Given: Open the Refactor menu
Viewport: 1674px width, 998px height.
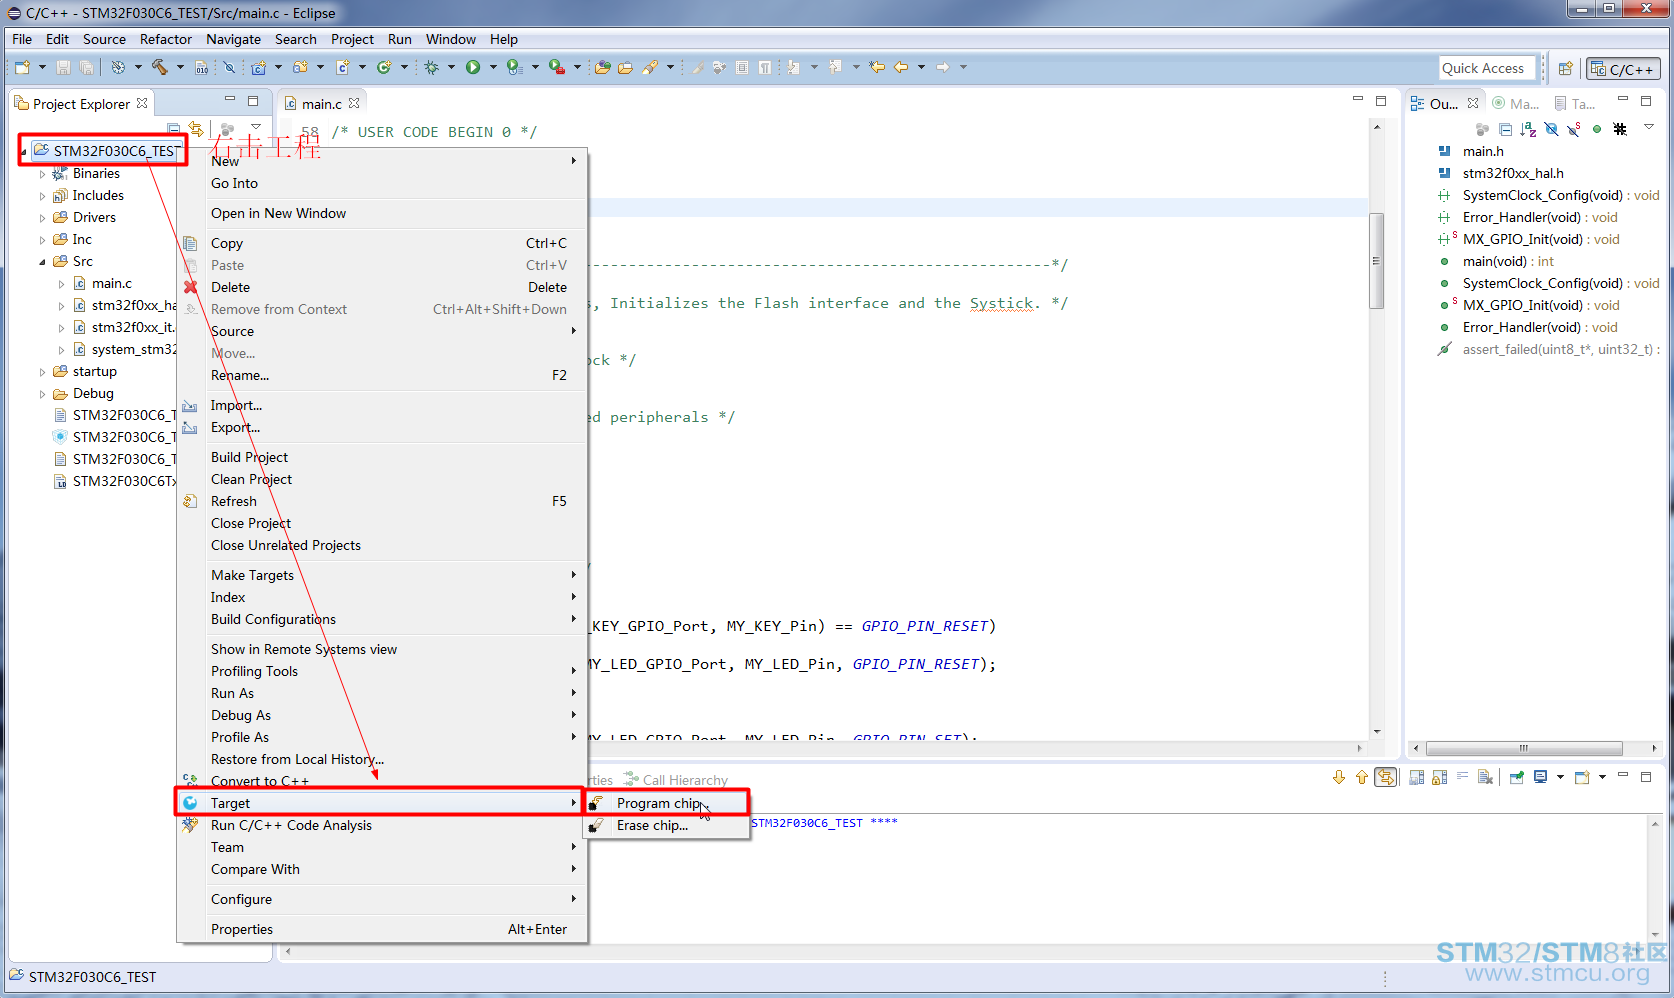Looking at the screenshot, I should [166, 39].
